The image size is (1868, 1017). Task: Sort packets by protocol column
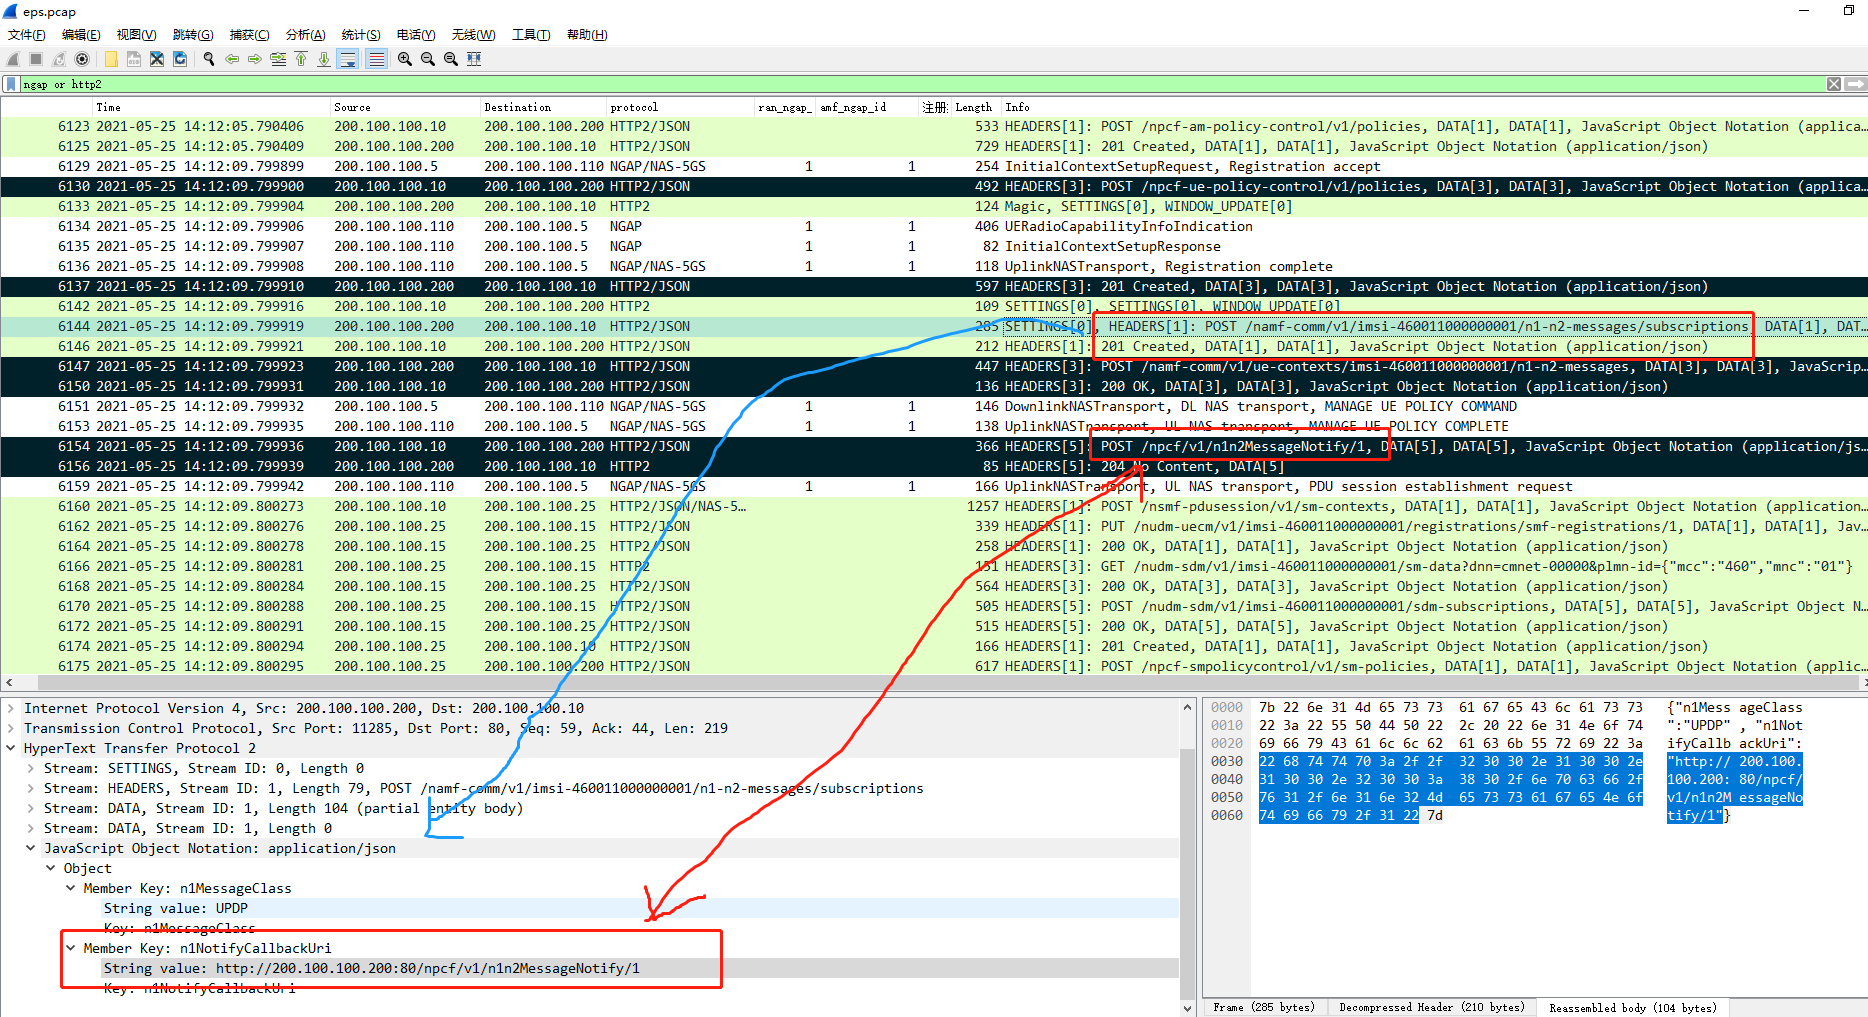click(x=680, y=107)
